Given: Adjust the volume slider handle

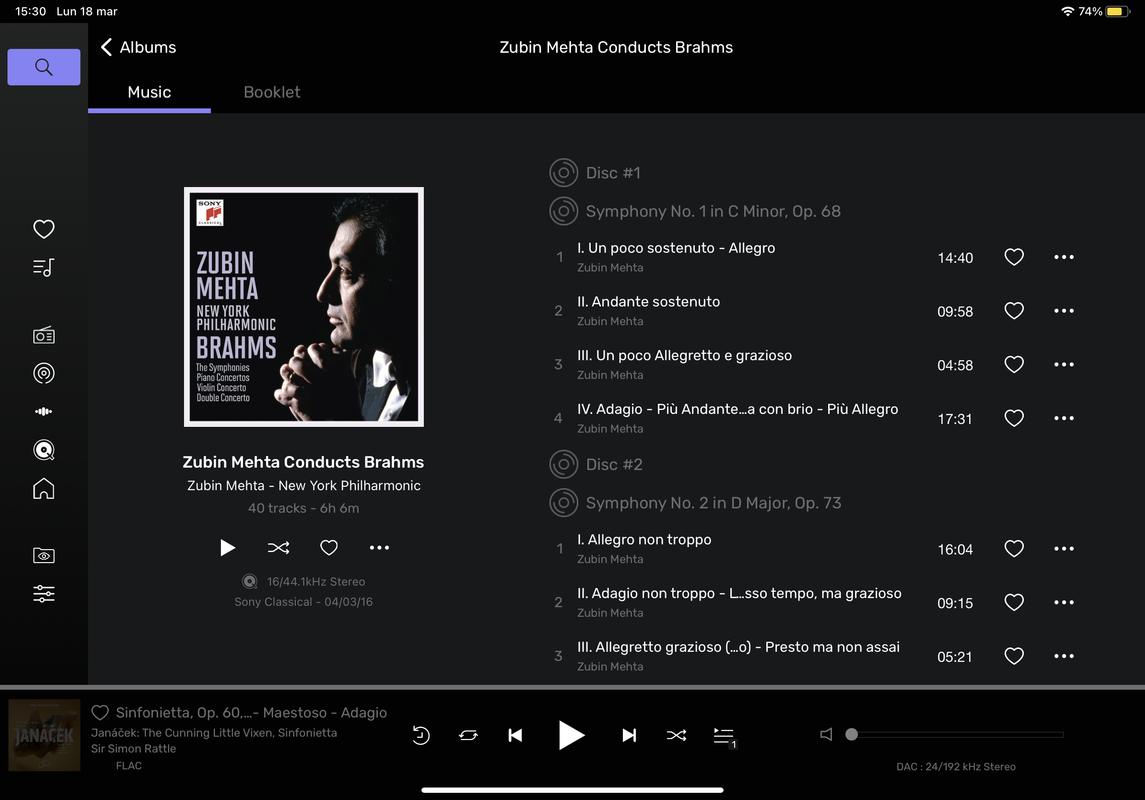Looking at the screenshot, I should click(851, 734).
